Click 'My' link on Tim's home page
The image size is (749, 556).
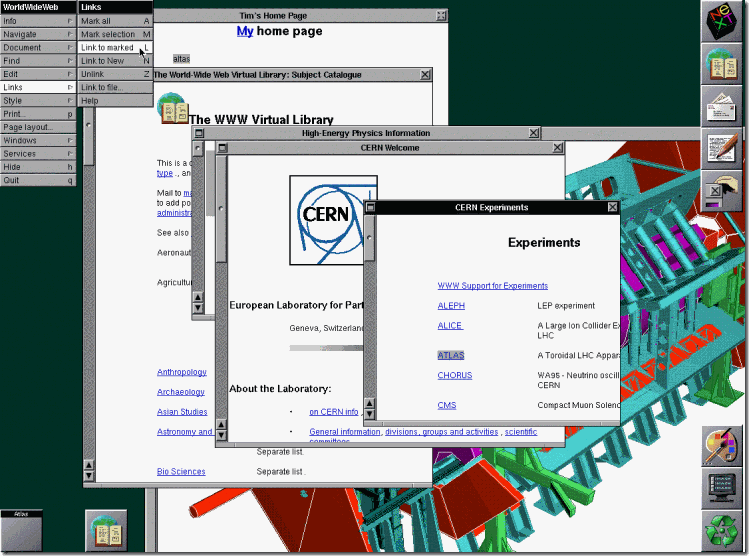(245, 32)
